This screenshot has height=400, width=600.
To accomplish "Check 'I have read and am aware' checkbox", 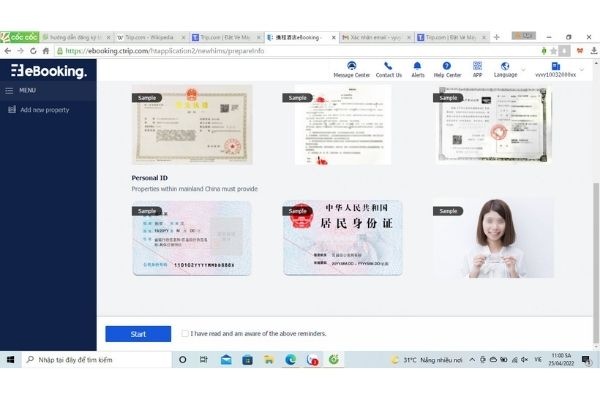I will (x=185, y=333).
